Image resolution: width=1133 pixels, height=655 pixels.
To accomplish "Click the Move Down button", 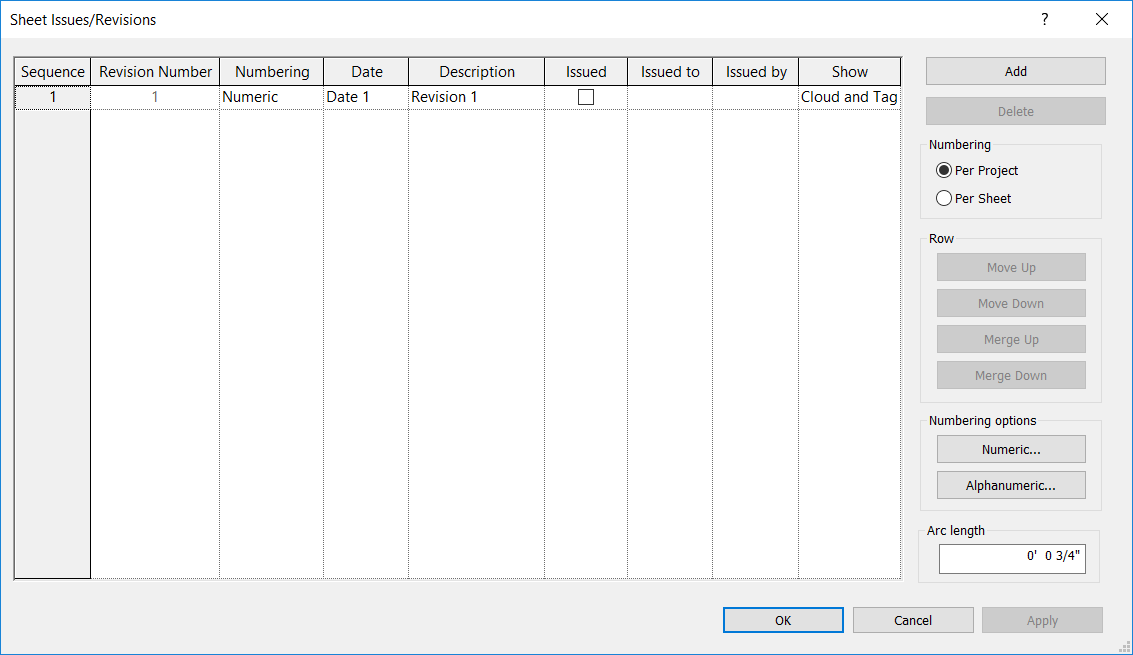I will (x=1011, y=303).
